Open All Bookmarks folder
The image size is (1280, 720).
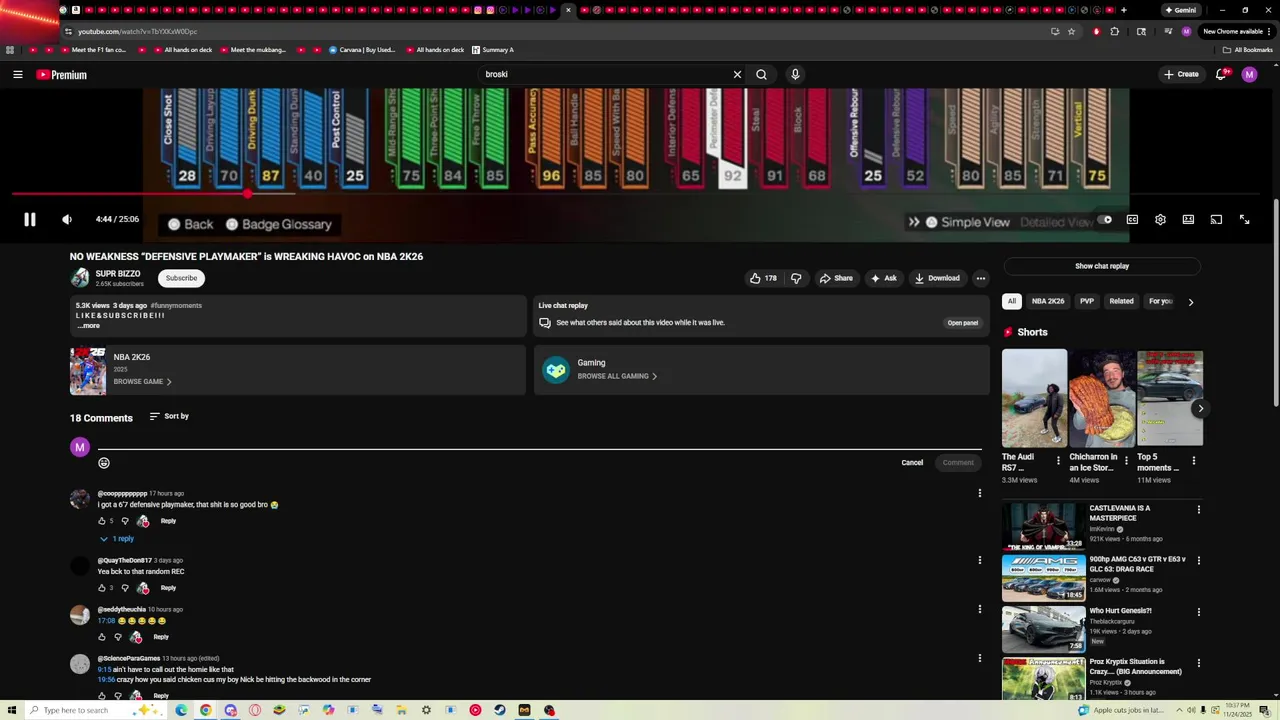(x=1248, y=50)
